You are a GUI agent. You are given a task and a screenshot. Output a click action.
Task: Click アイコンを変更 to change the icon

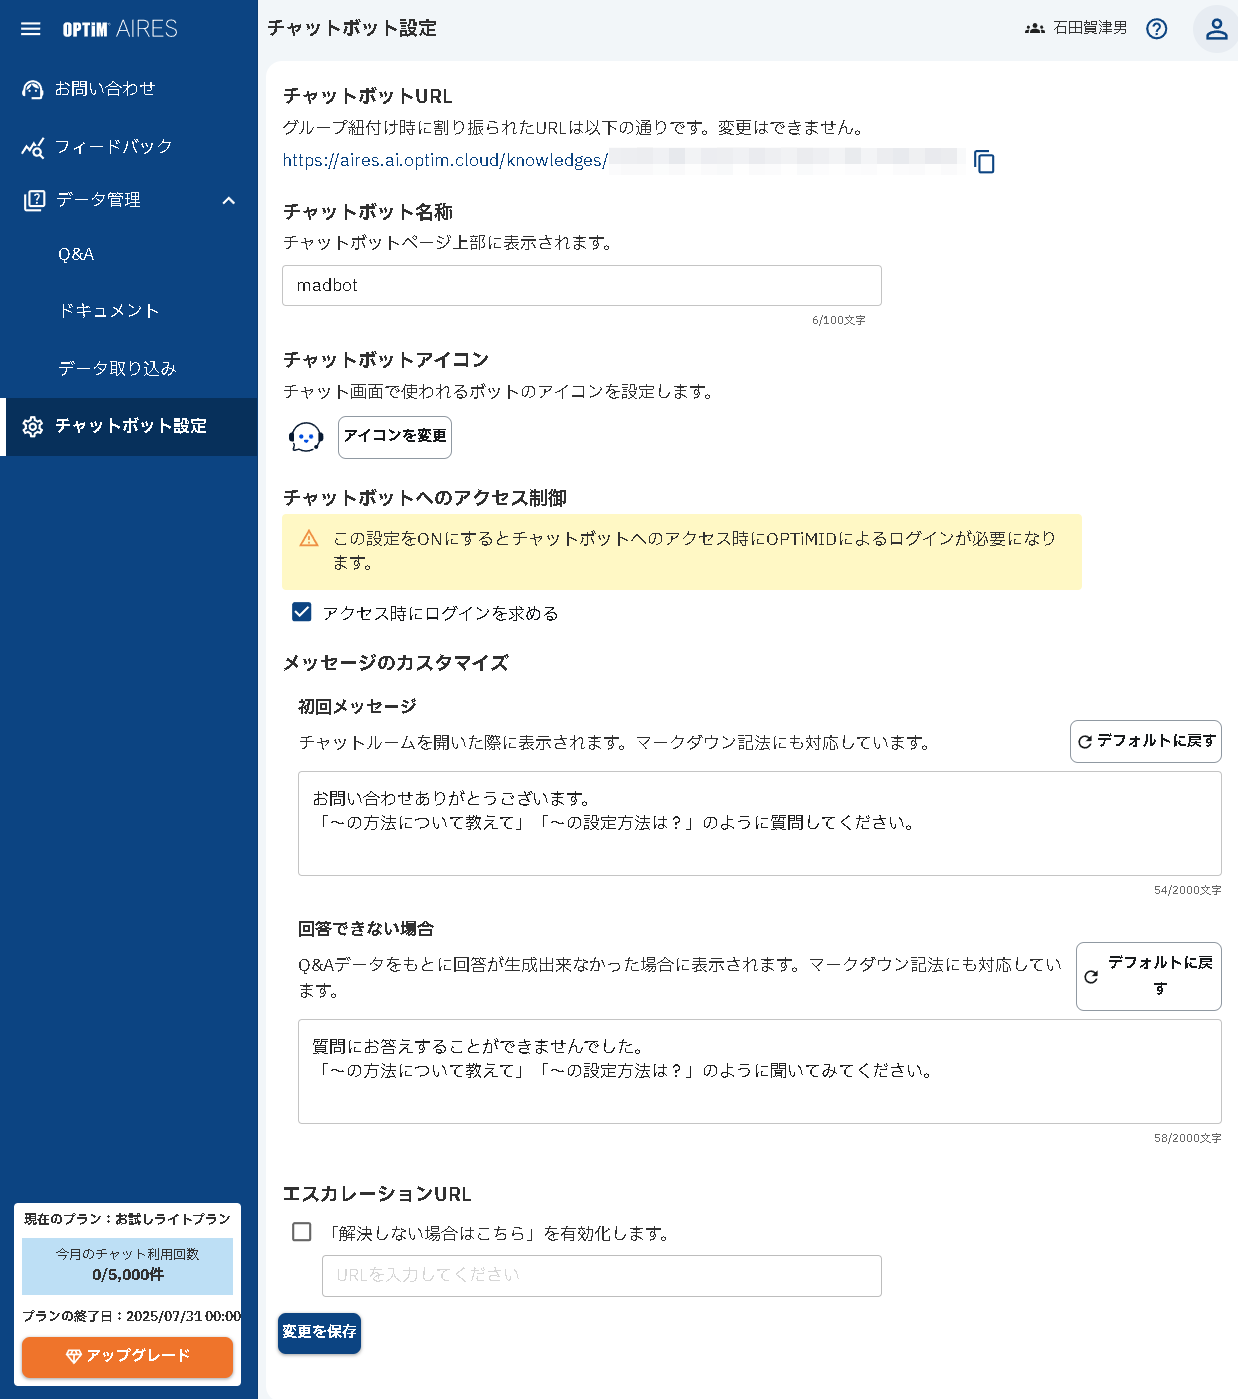pyautogui.click(x=394, y=437)
